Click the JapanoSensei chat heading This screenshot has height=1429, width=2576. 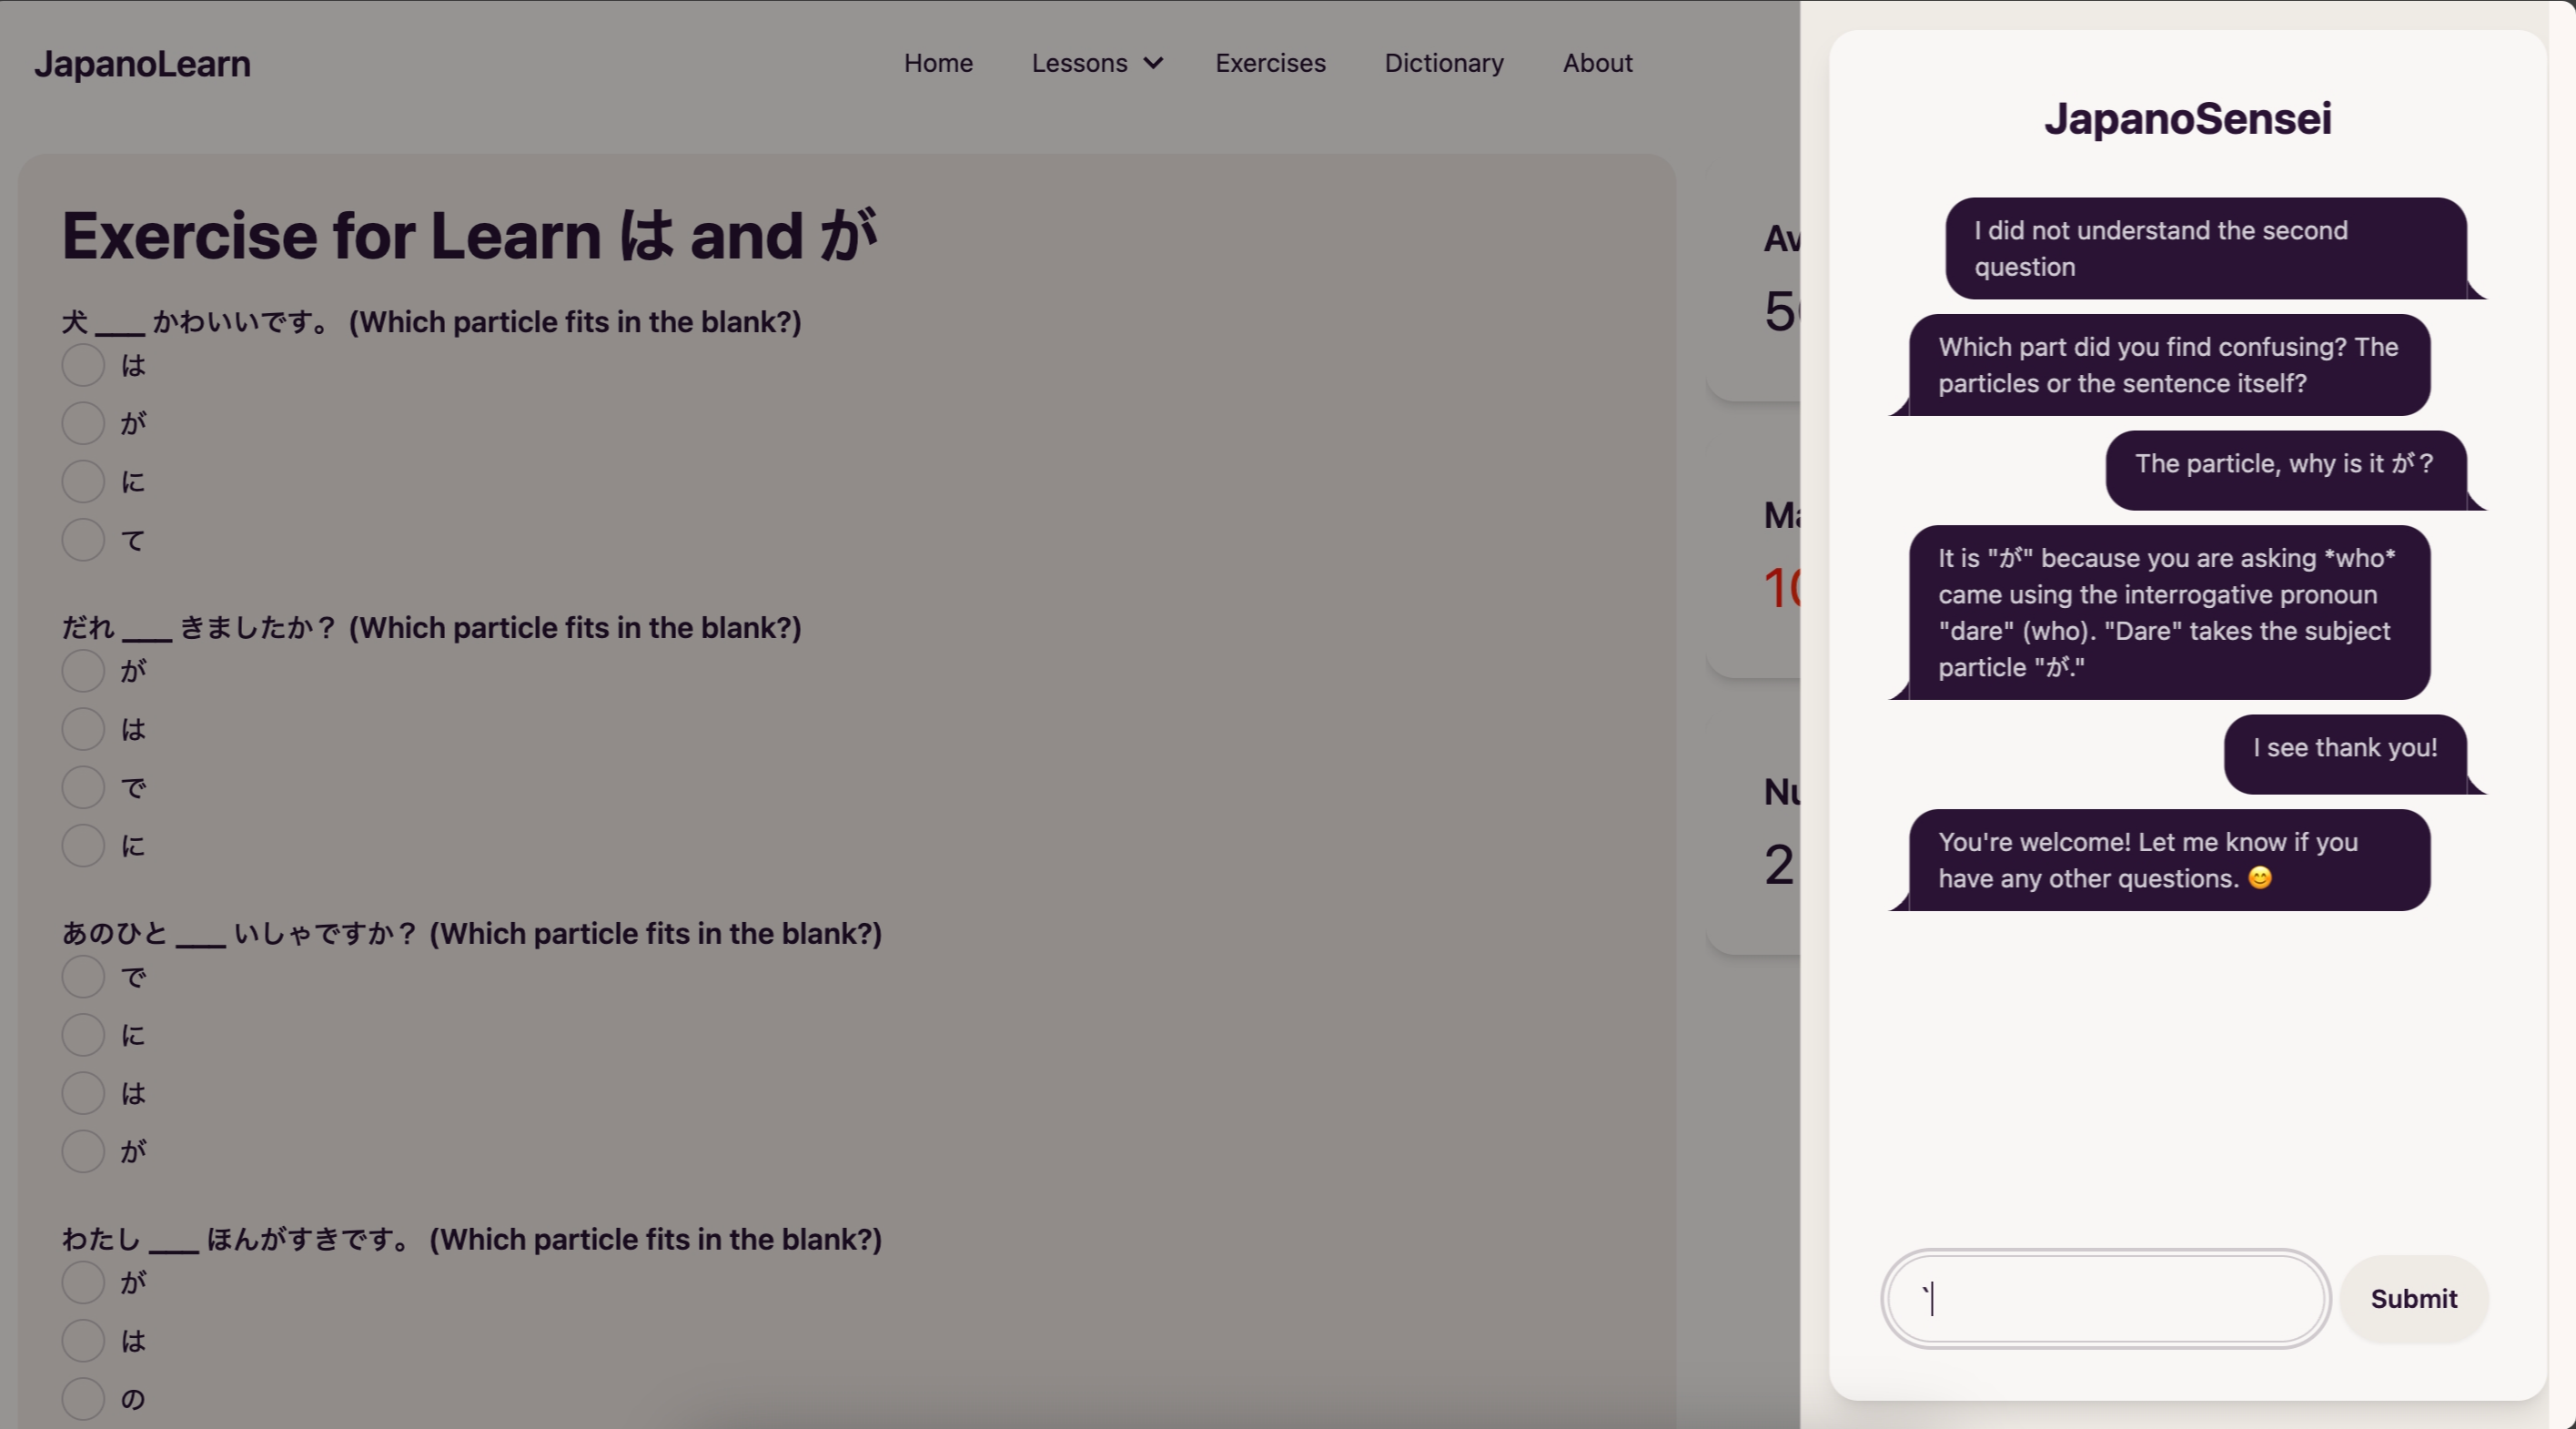click(2187, 119)
